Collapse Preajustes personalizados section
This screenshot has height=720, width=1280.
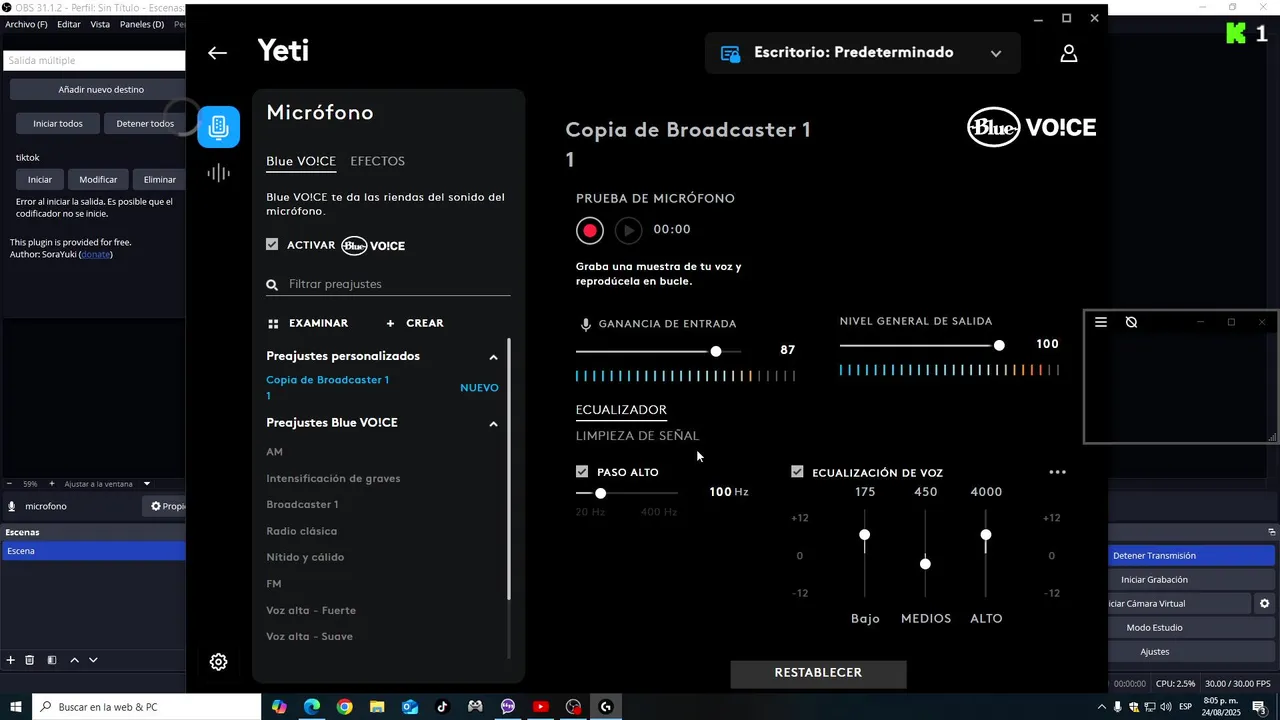pos(493,357)
